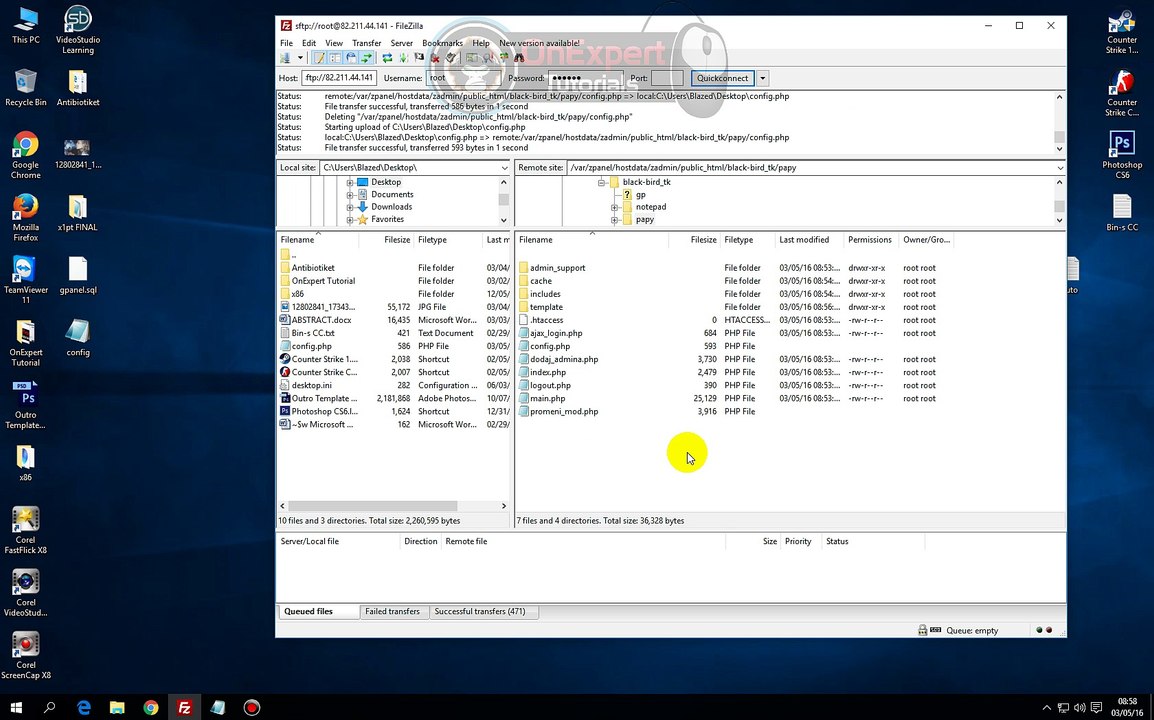Toggle synchronized browsing
This screenshot has height=720, width=1154.
(503, 57)
